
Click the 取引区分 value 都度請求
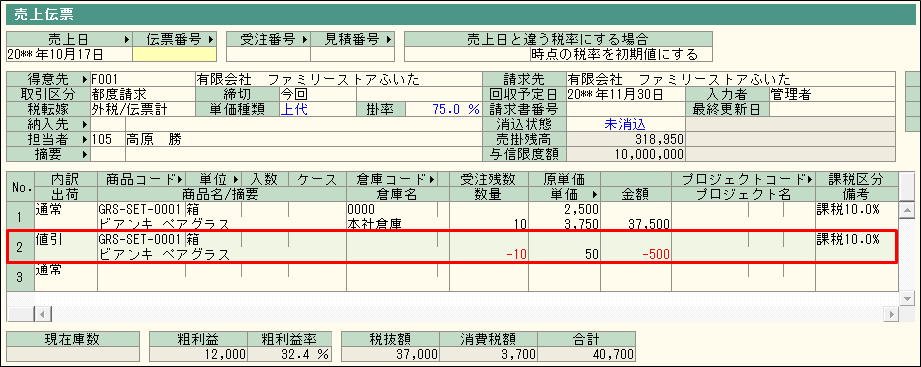coord(143,94)
